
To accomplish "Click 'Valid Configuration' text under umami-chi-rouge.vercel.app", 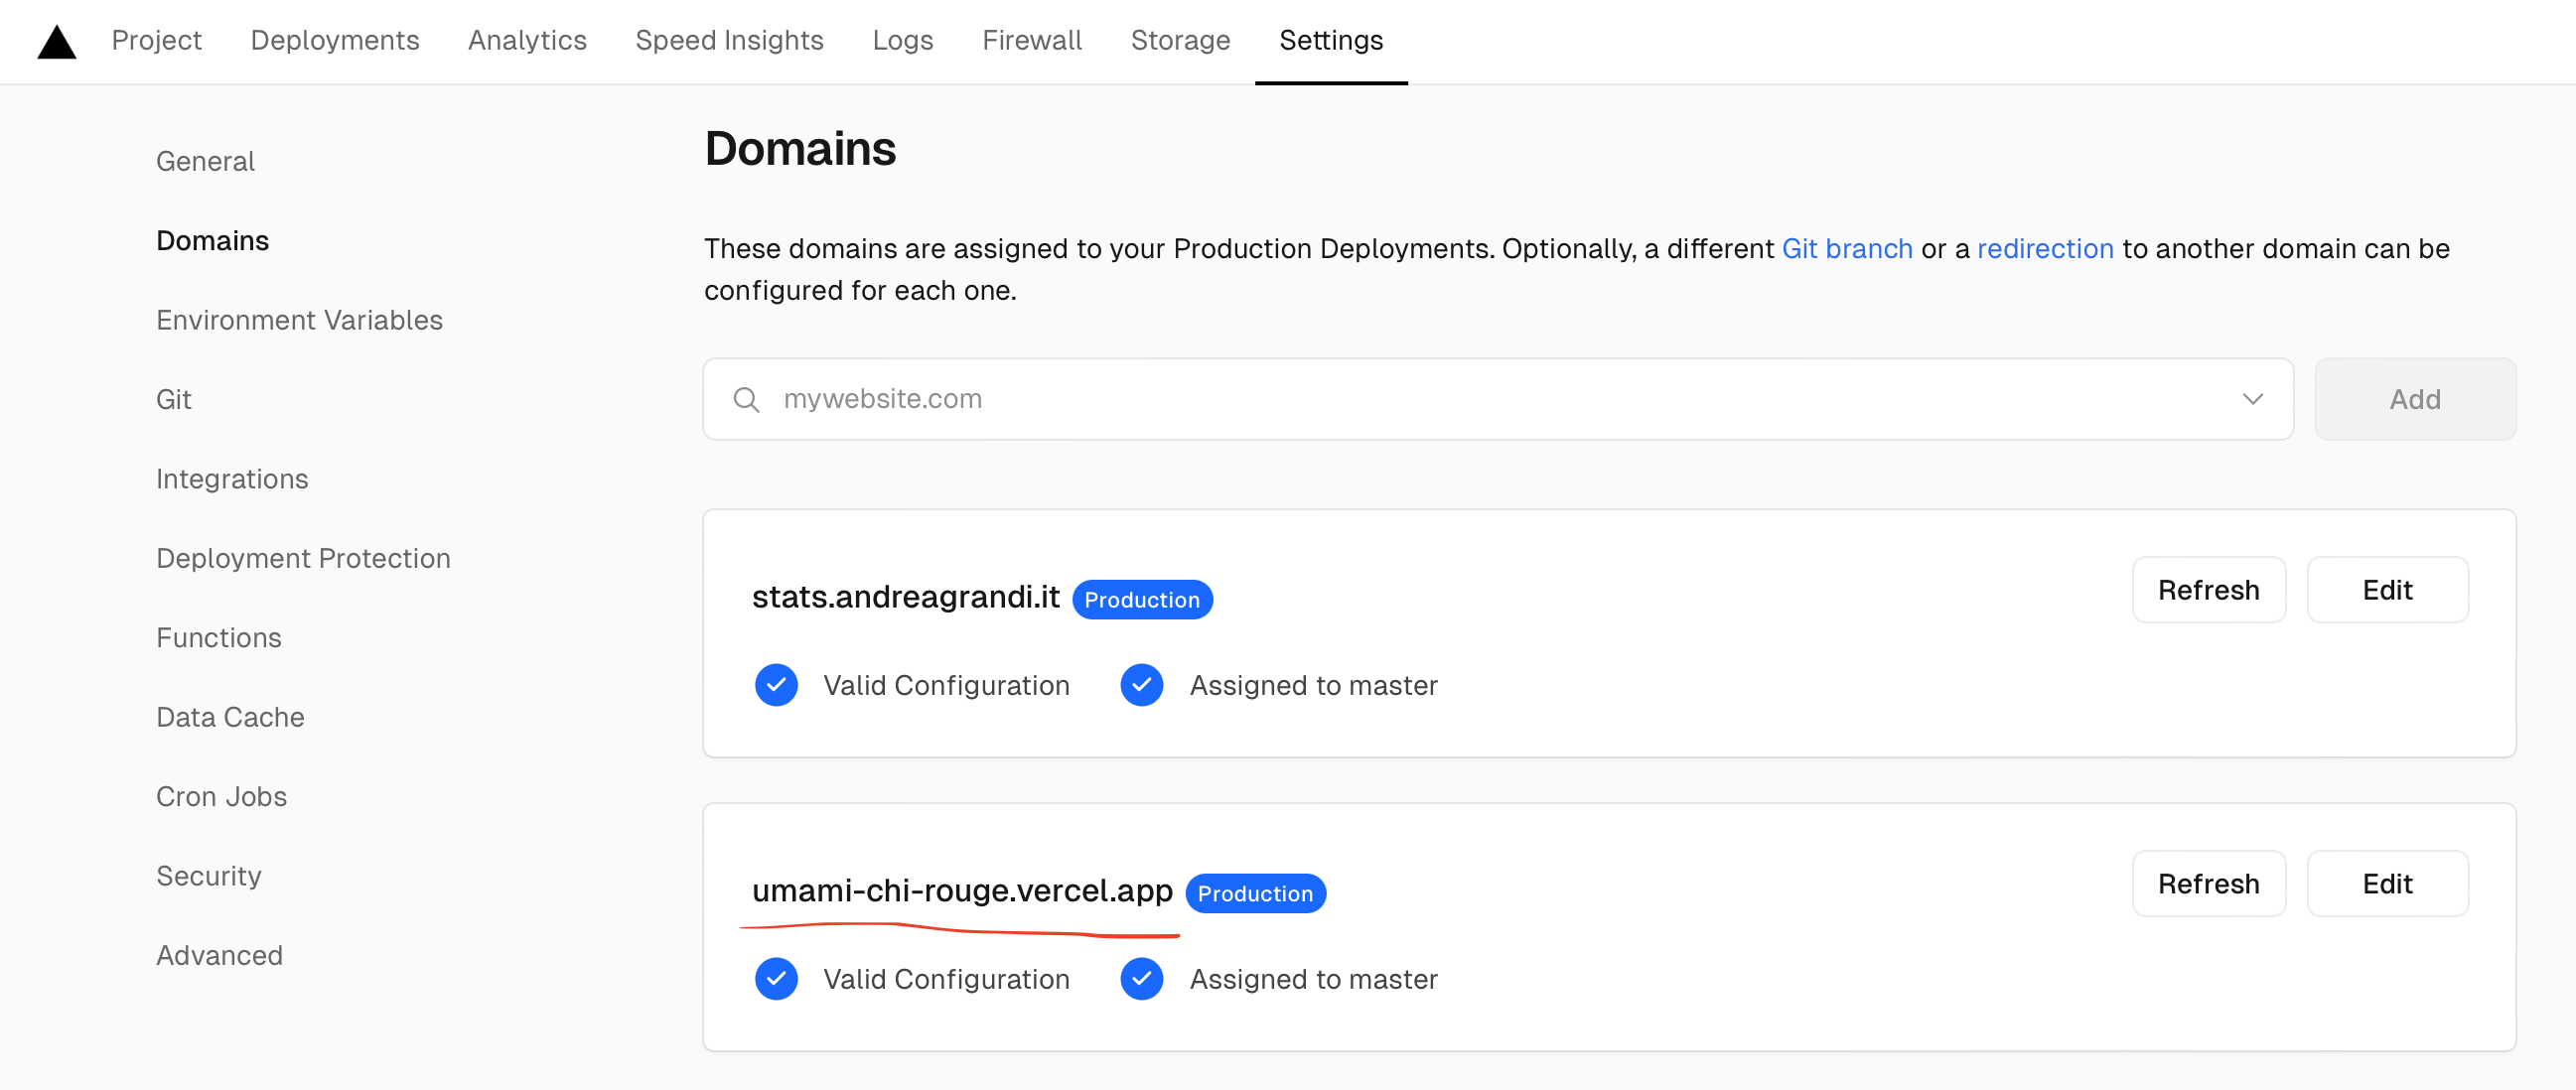I will click(946, 980).
